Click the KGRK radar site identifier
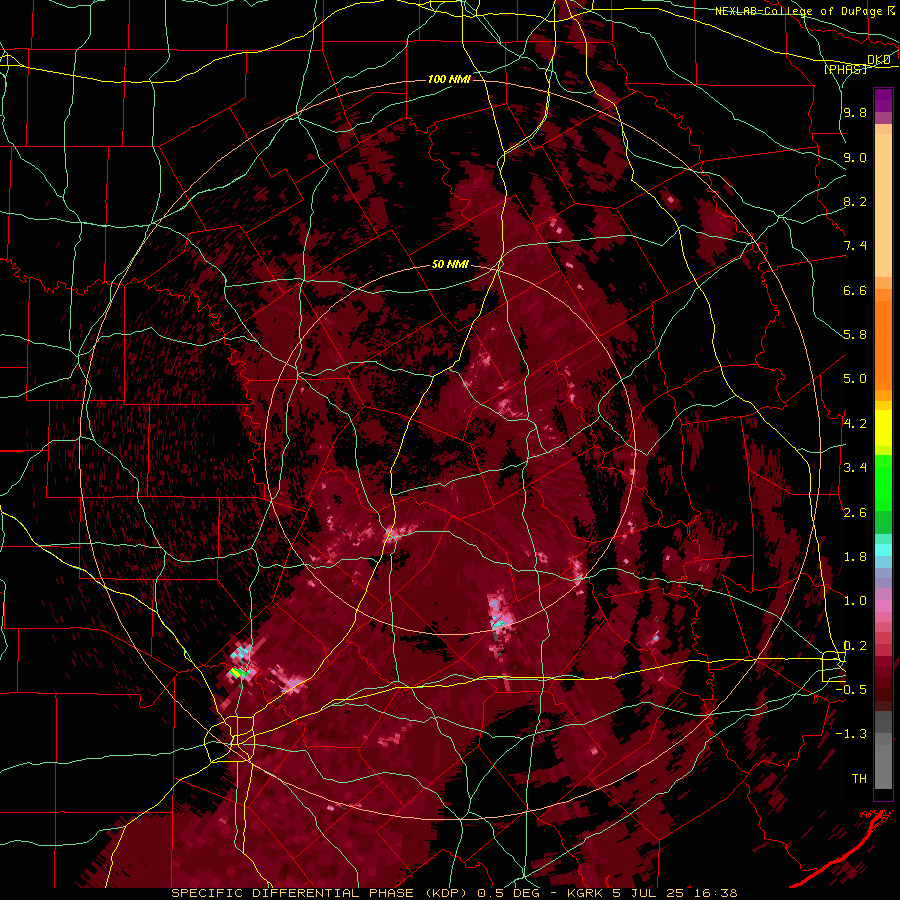900x900 pixels. coord(585,893)
